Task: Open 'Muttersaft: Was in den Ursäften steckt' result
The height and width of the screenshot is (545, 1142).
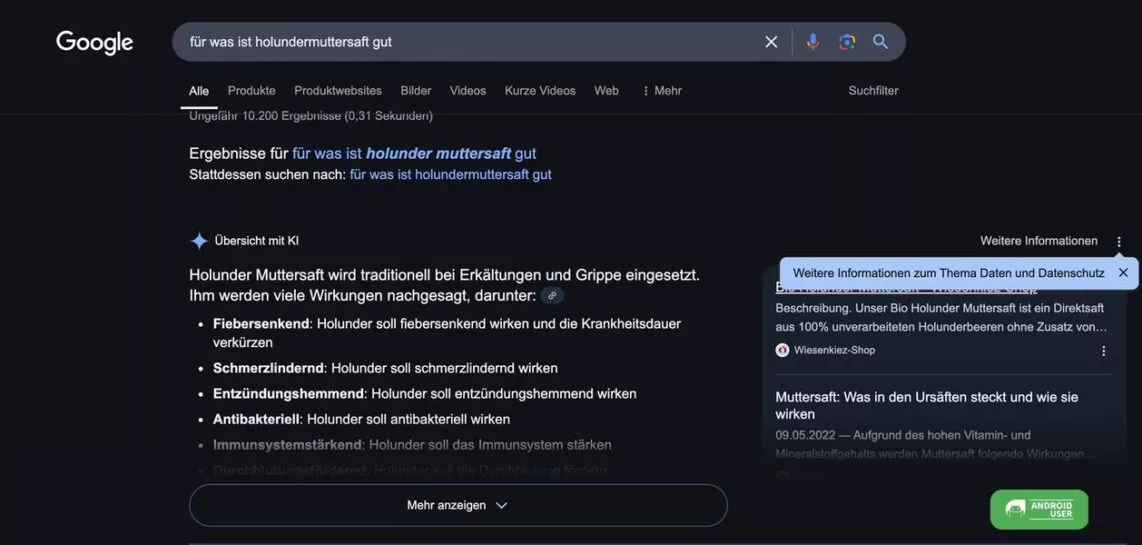Action: point(927,406)
